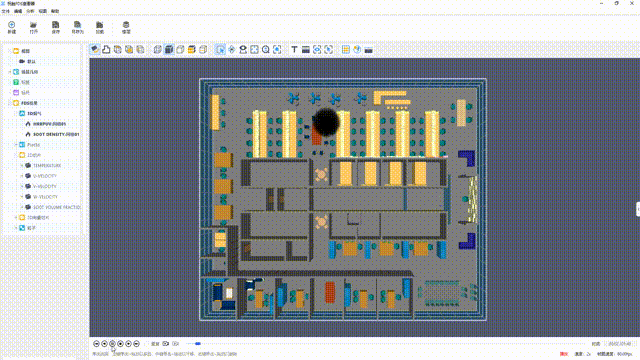Image resolution: width=640 pixels, height=360 pixels.
Task: Click the video record icon in playback bar
Action: point(176,344)
